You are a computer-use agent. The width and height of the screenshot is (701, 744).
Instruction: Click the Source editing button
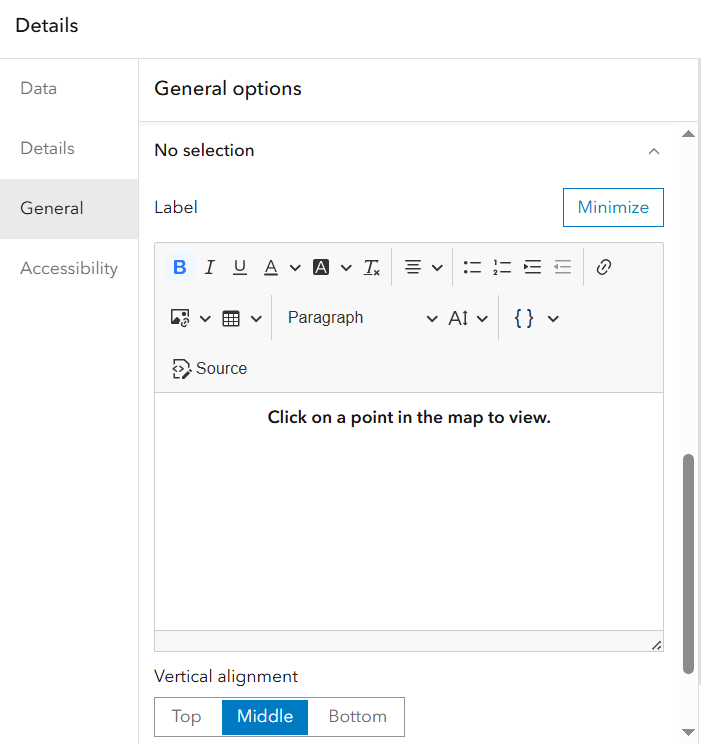210,368
